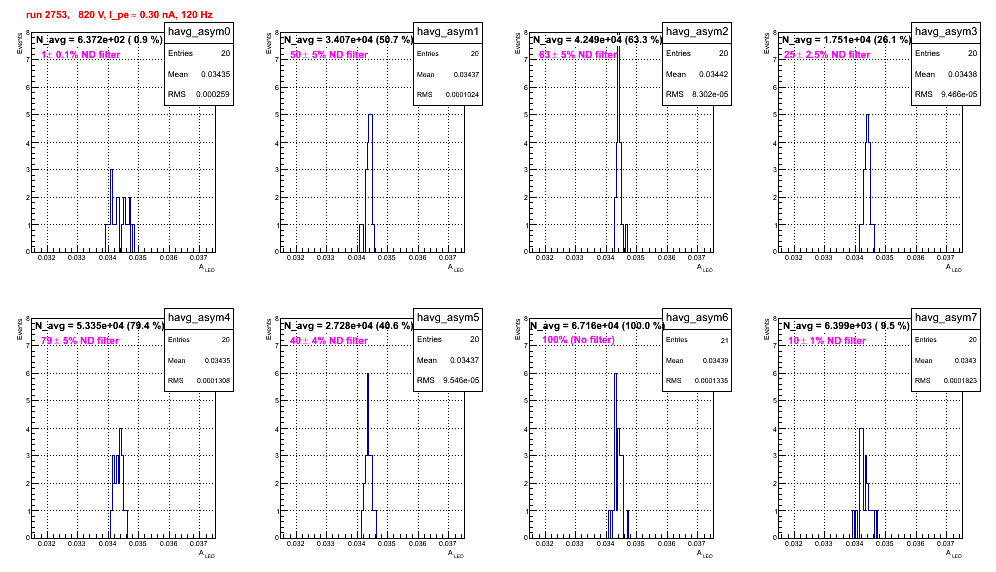This screenshot has width=996, height=572.
Task: Click the N_avg = 4.249e+04 label
Action: (597, 39)
